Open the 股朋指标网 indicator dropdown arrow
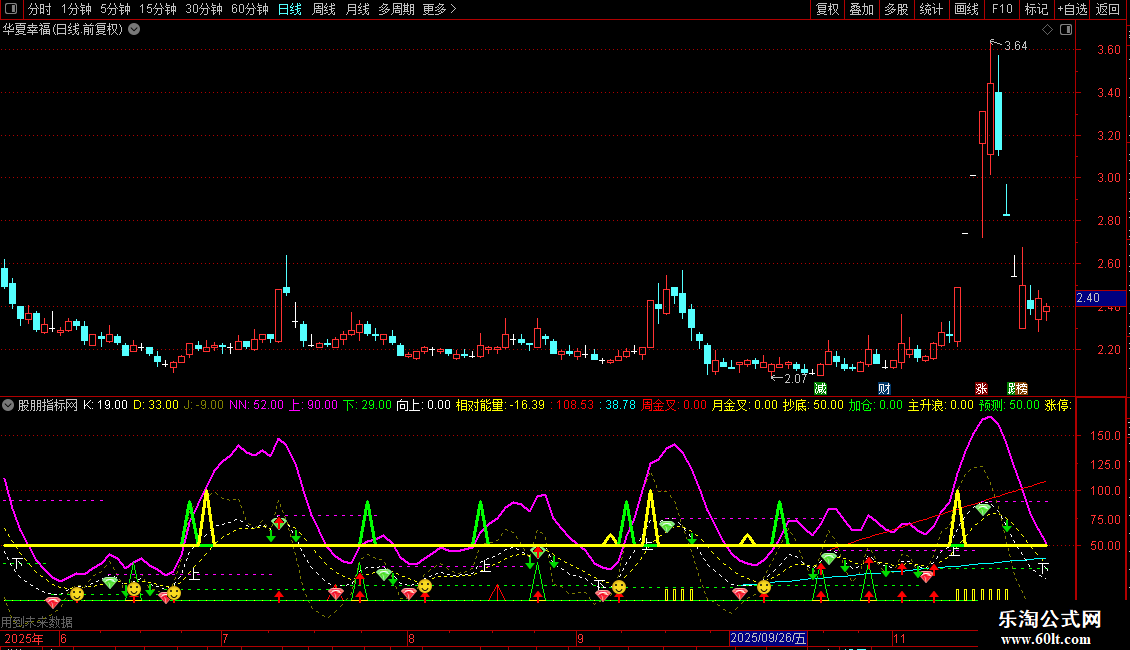Image resolution: width=1130 pixels, height=650 pixels. [x=9, y=405]
